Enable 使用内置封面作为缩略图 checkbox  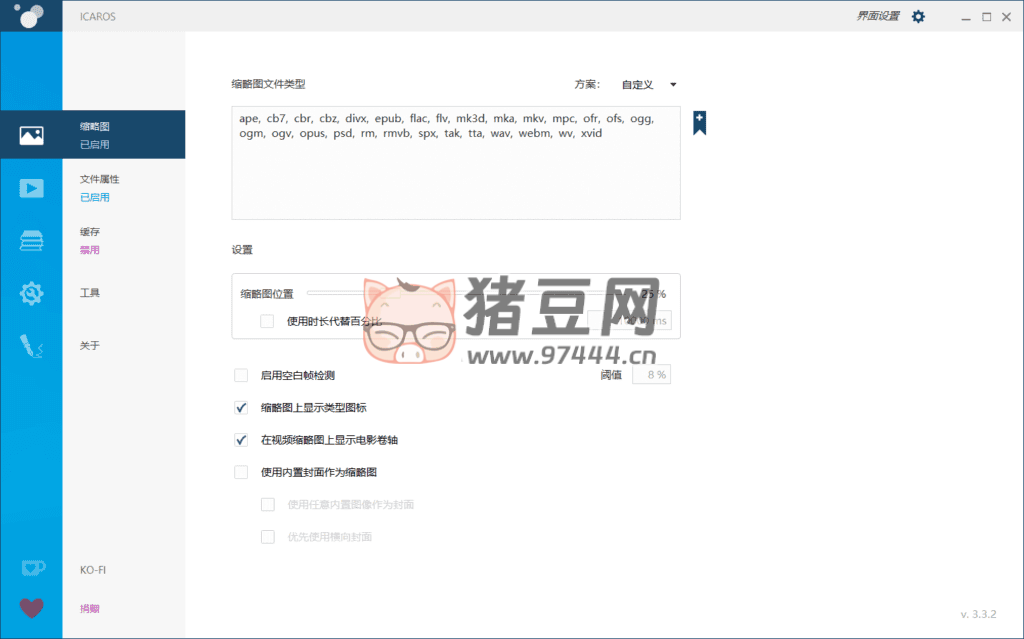point(241,471)
